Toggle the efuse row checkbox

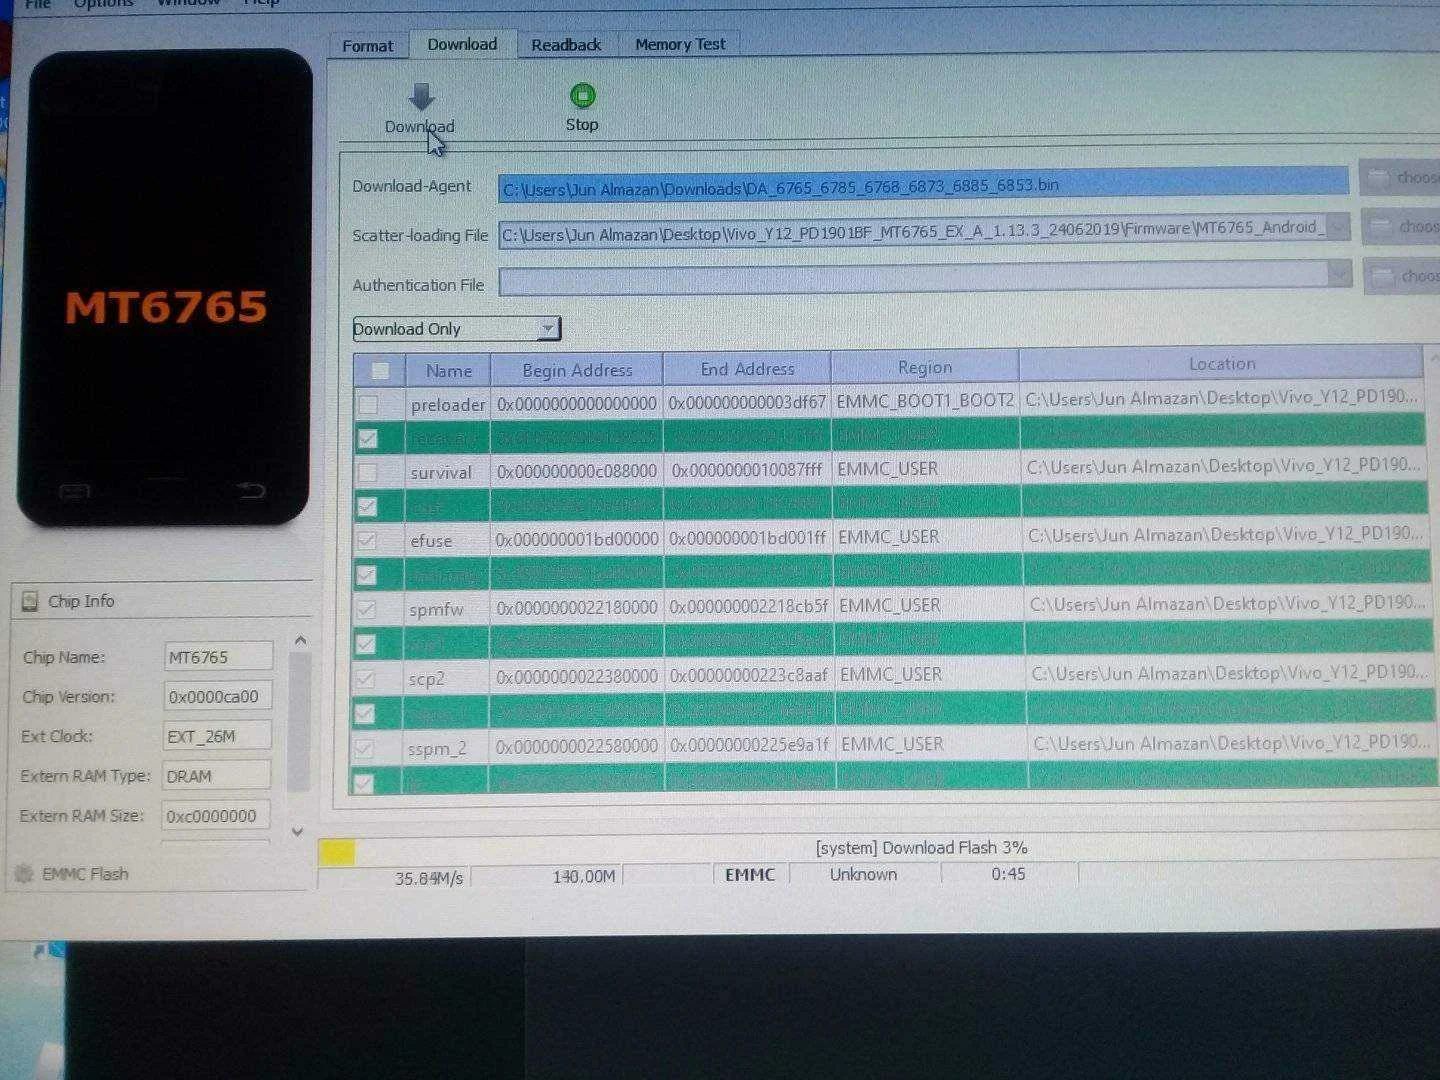tap(367, 541)
